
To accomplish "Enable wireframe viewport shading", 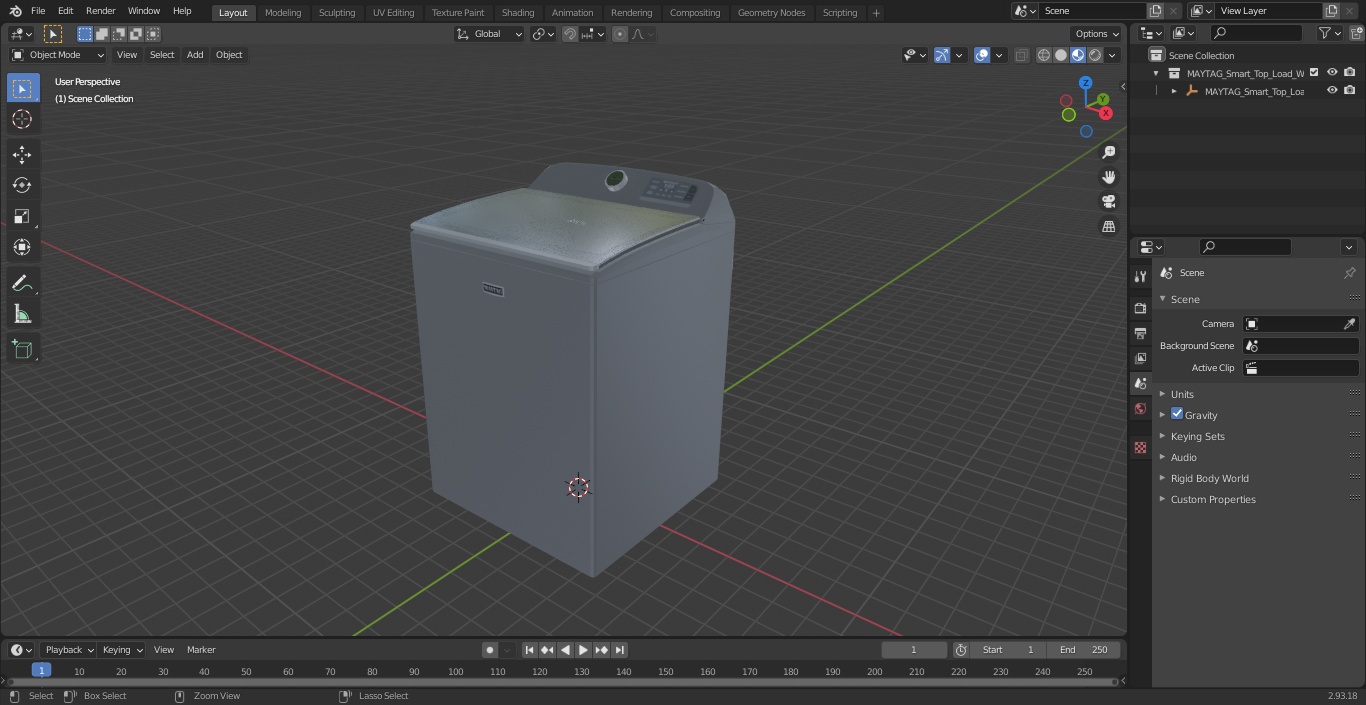I will (x=1043, y=55).
